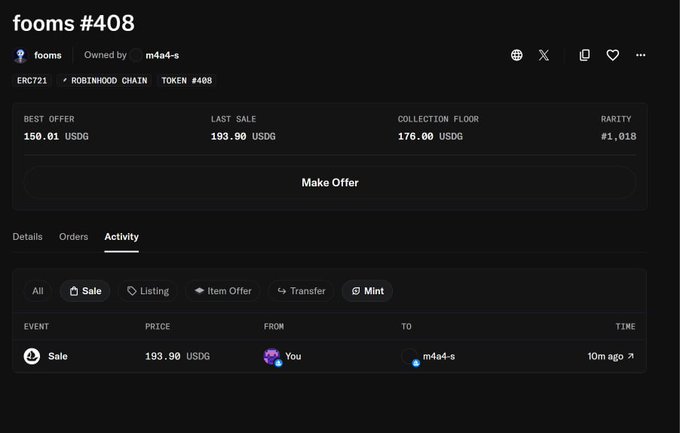Click the ERC721 tag
This screenshot has height=433, width=680.
[32, 81]
